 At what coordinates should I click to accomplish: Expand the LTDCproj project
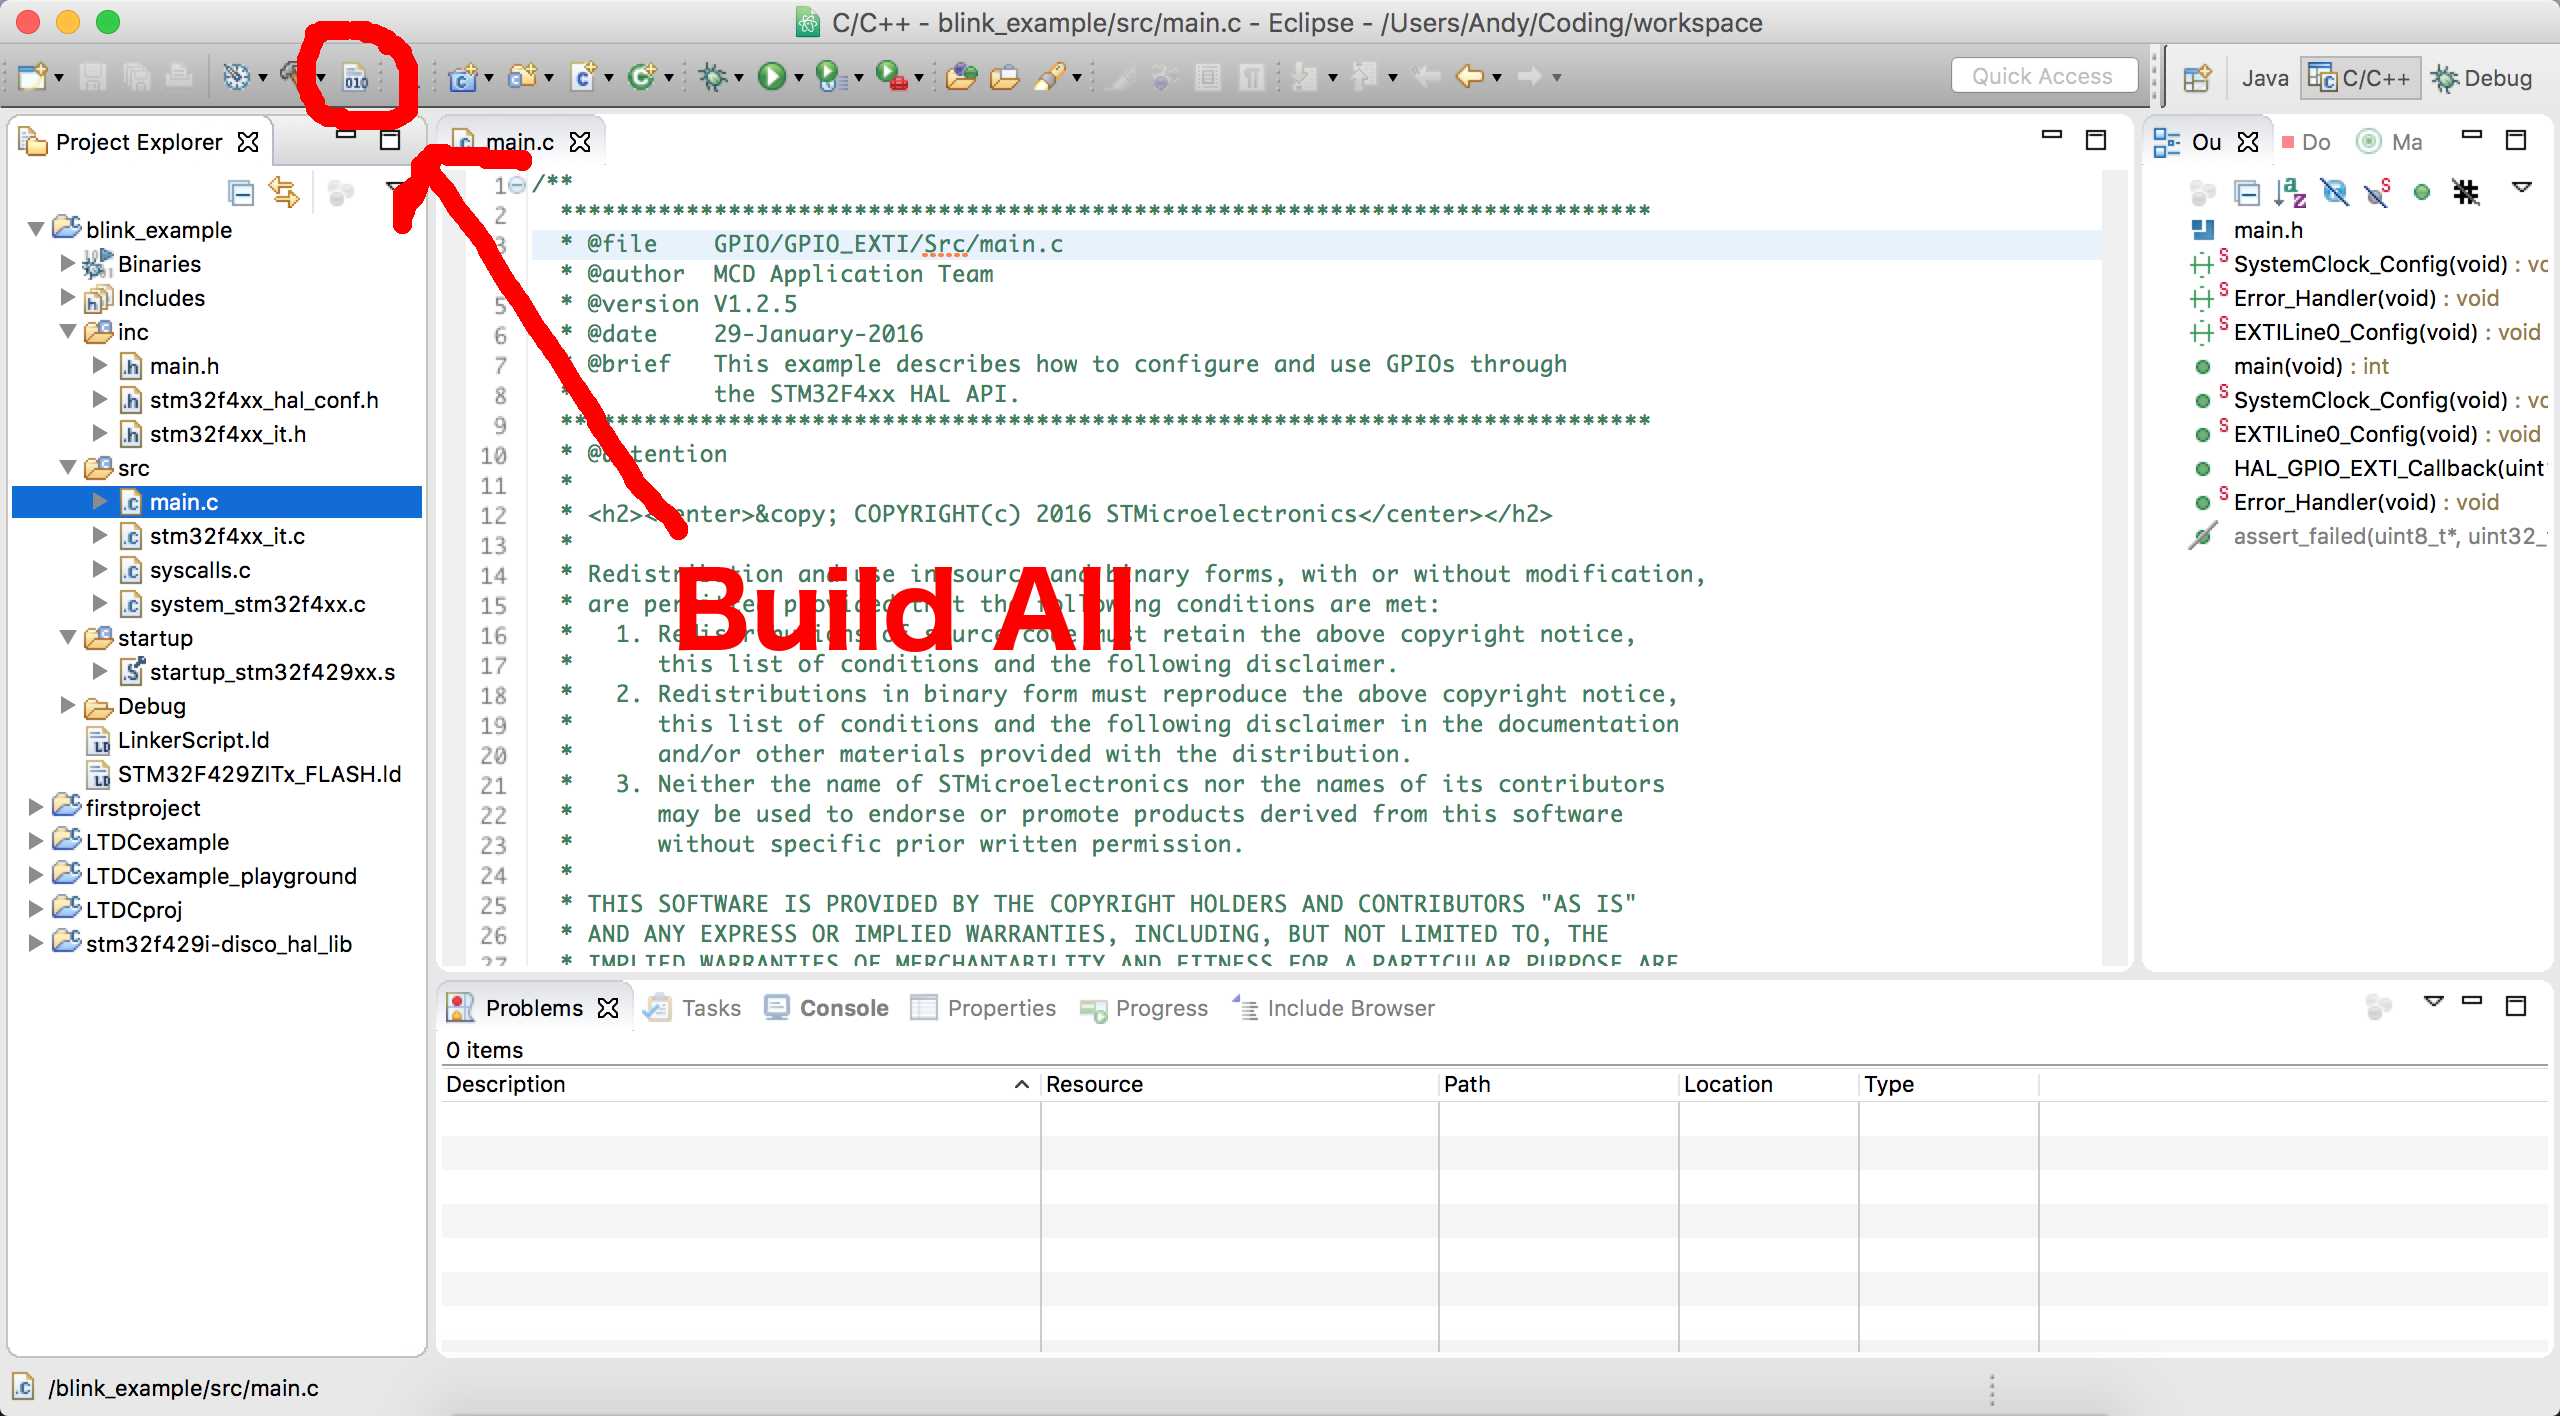(x=36, y=910)
